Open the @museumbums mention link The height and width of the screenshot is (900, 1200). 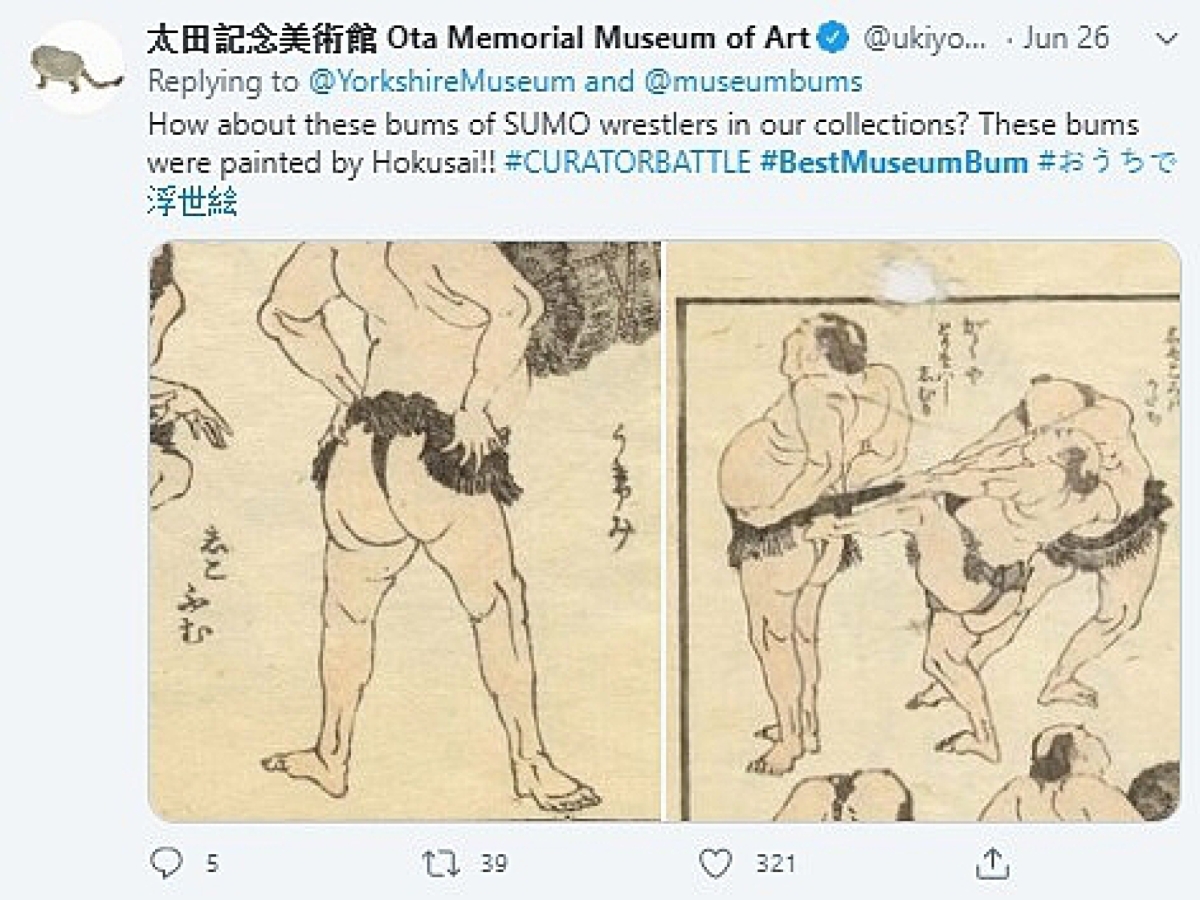[x=753, y=81]
